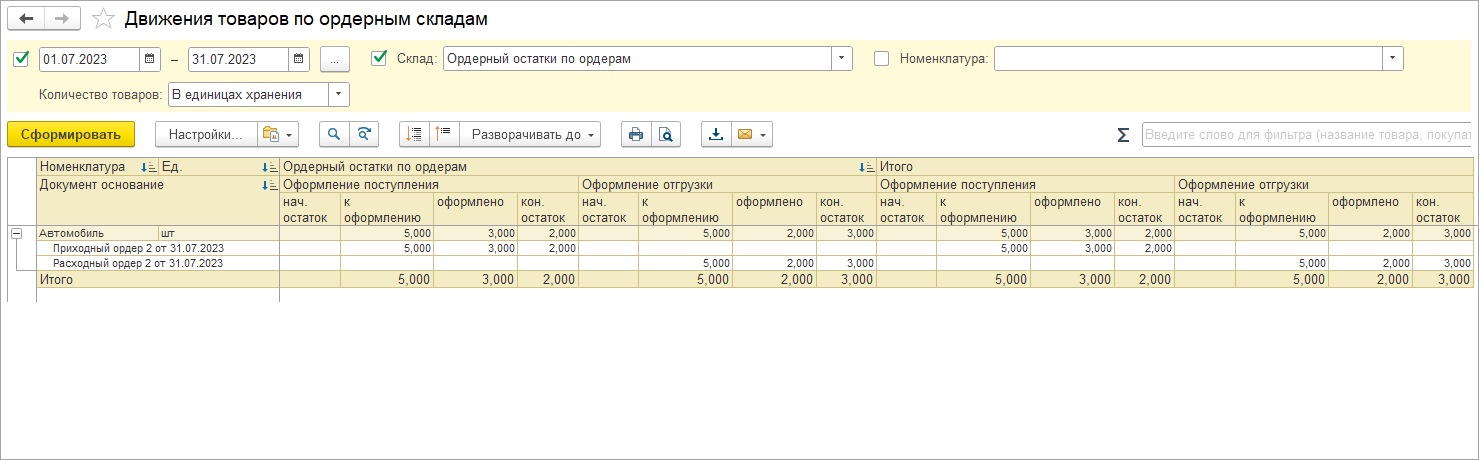1479x460 pixels.
Task: Click the start date field 01.07.2023
Action: pos(89,59)
